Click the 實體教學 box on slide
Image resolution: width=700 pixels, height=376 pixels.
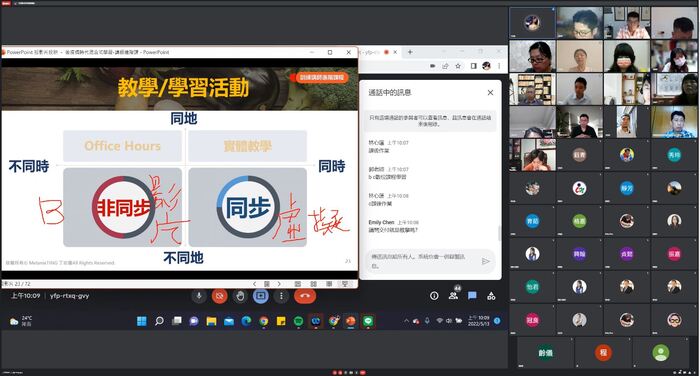248,146
